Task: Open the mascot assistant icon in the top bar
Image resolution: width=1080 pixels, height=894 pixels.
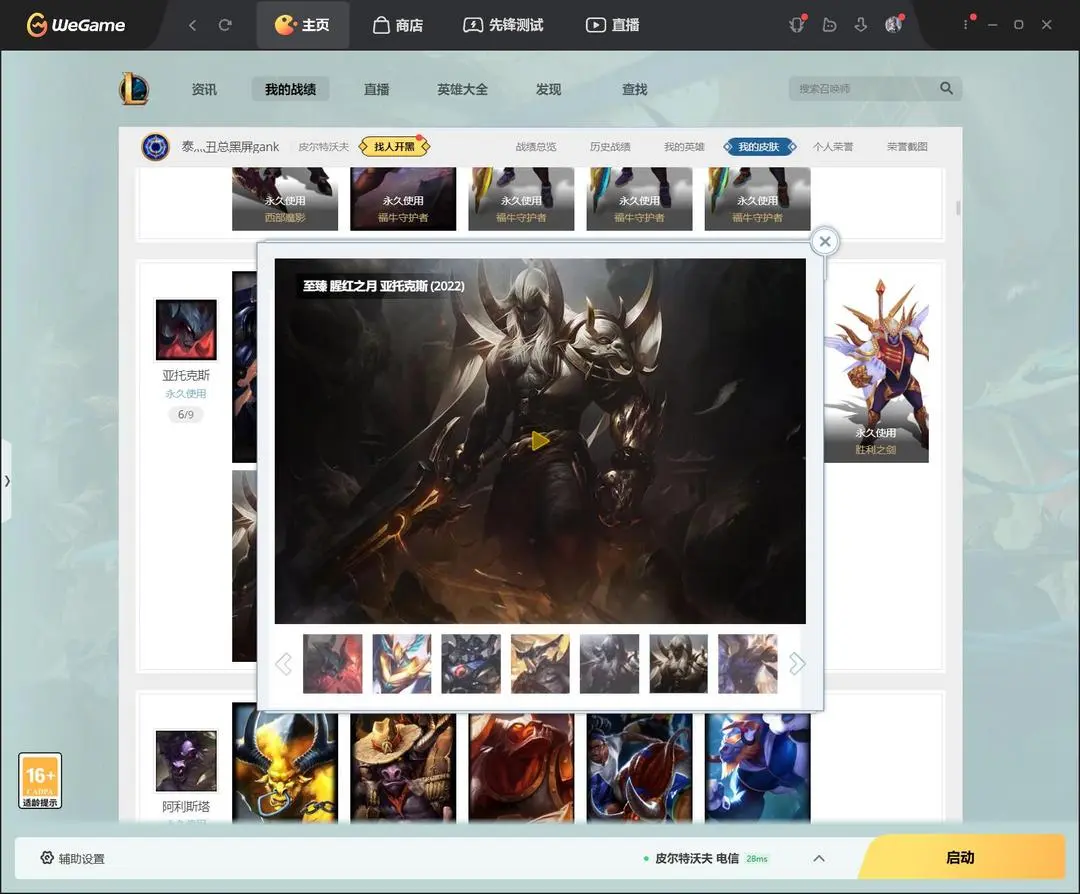Action: click(x=829, y=25)
